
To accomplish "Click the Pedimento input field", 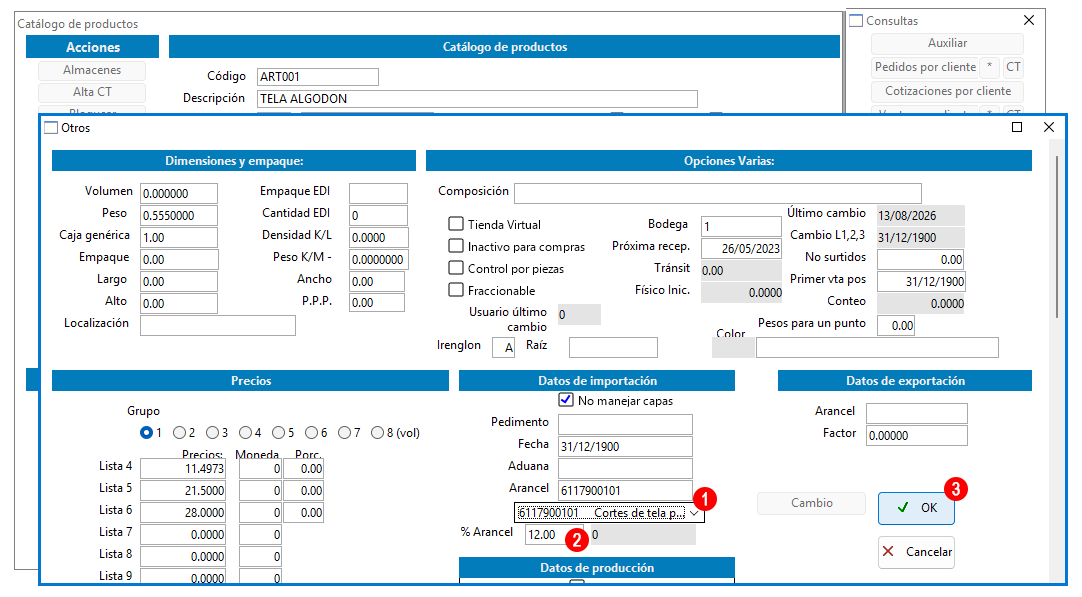I will point(625,424).
